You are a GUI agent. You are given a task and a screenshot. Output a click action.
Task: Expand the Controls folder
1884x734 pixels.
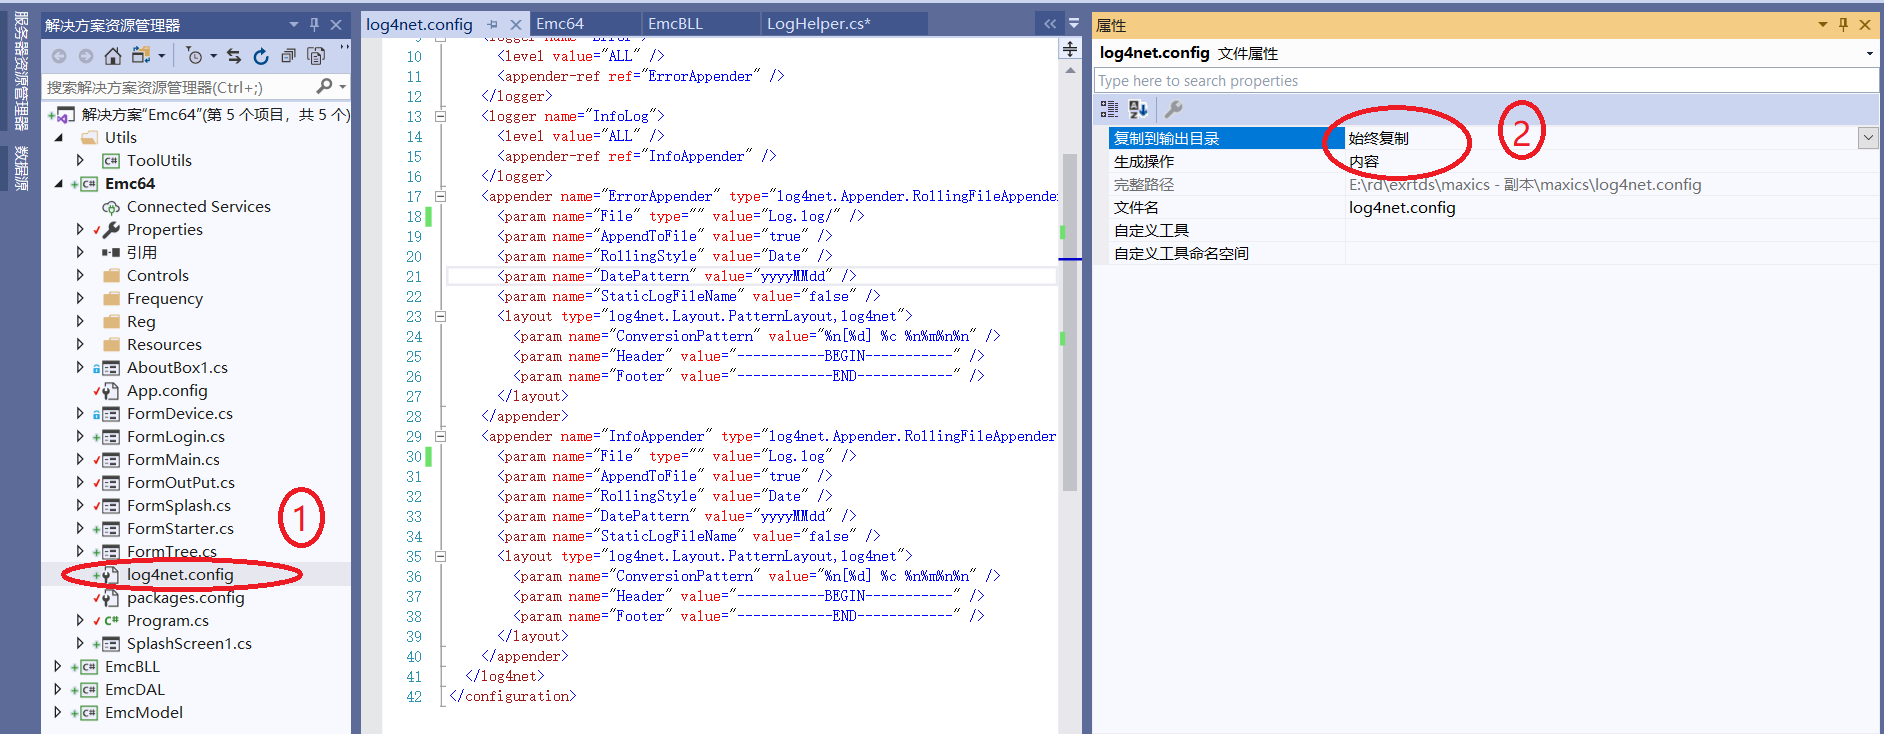coord(80,275)
